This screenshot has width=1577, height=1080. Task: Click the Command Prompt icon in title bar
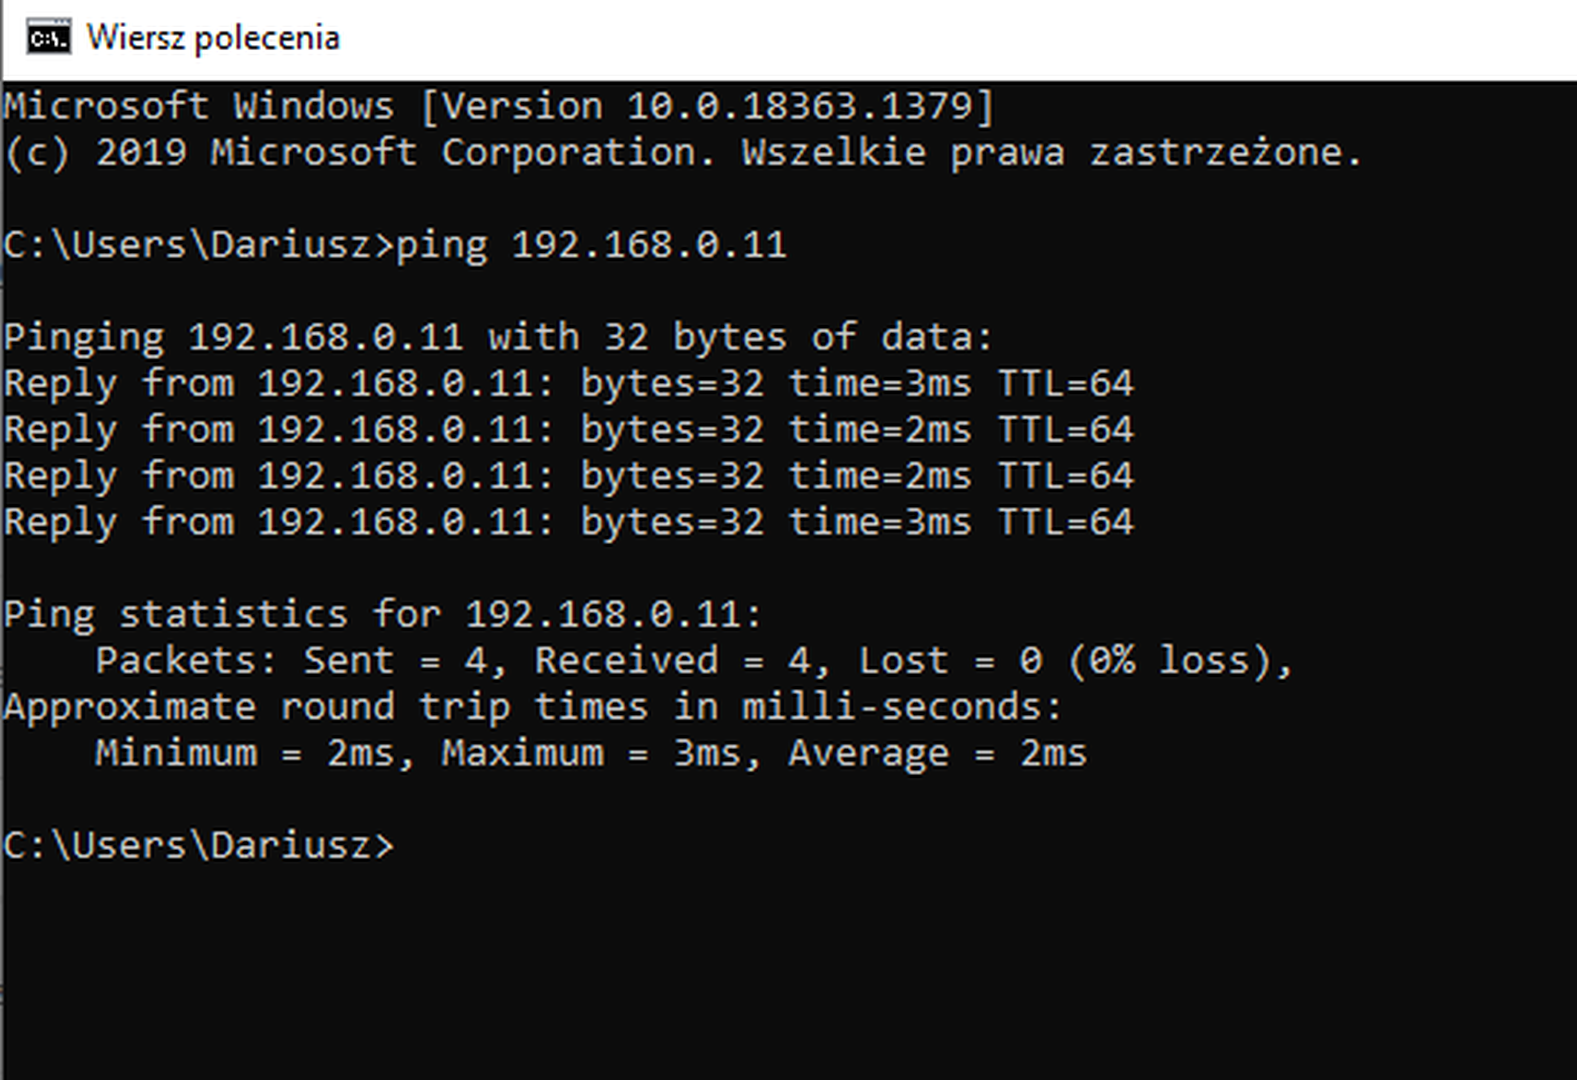point(49,38)
